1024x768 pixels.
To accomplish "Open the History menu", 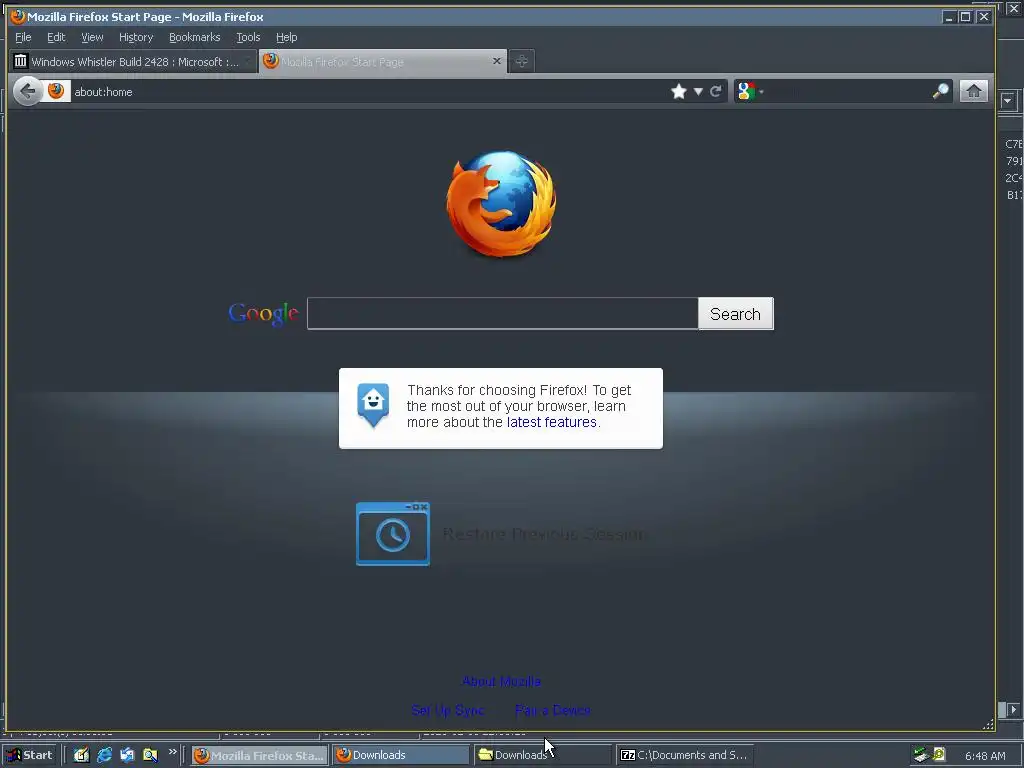I will pyautogui.click(x=136, y=37).
